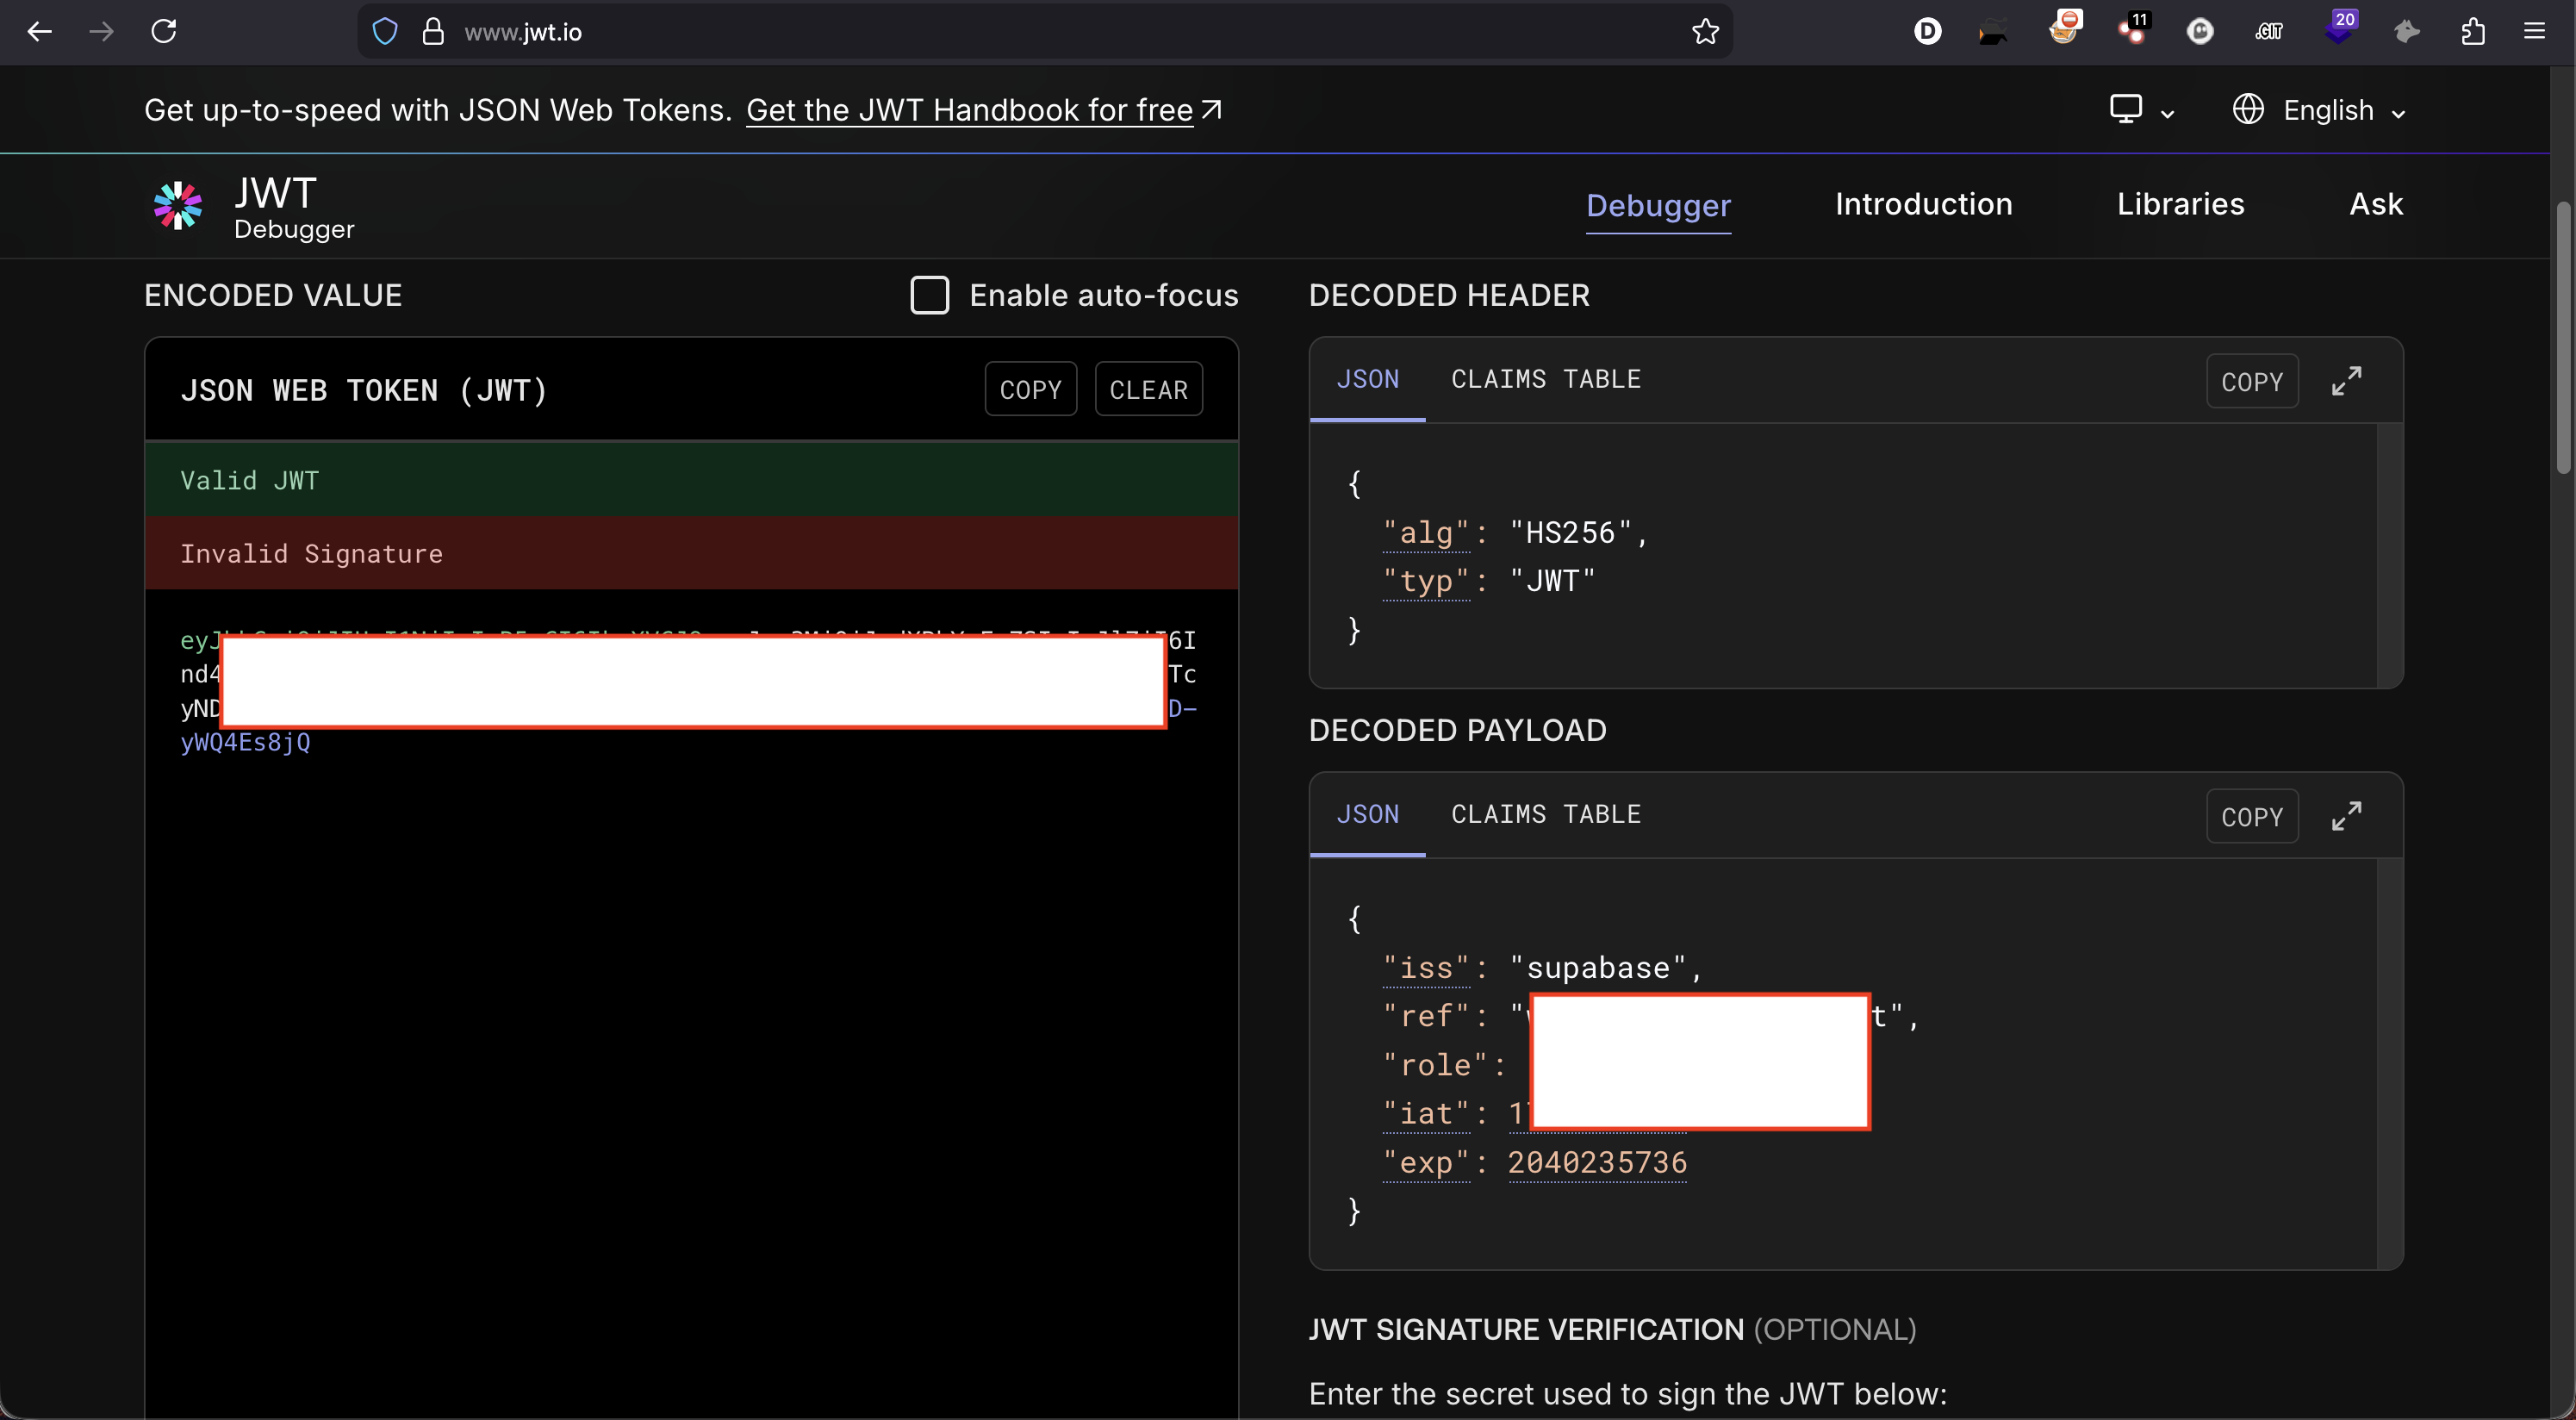
Task: View site security lock info
Action: pos(433,32)
